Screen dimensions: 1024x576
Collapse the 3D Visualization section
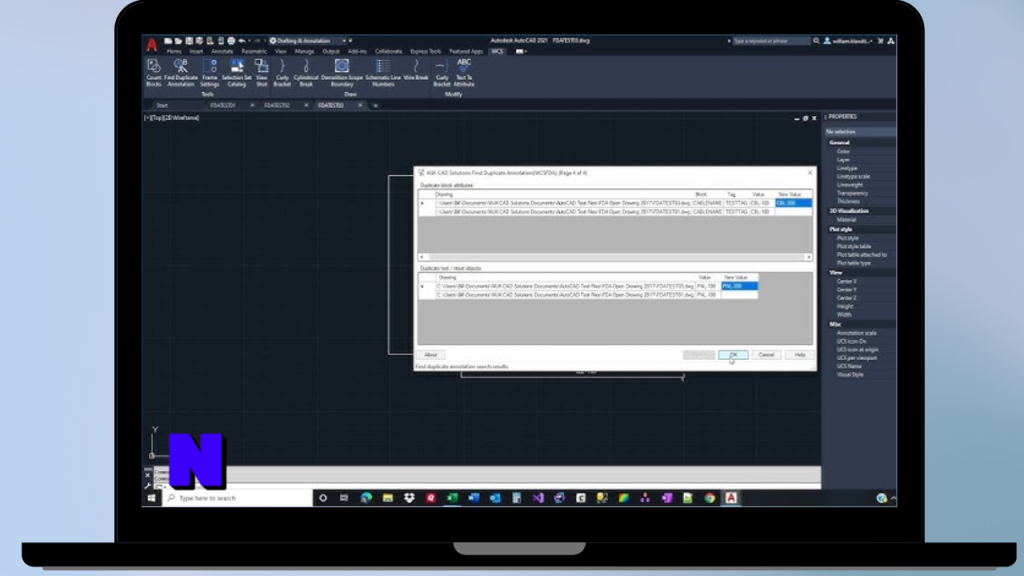(x=849, y=211)
